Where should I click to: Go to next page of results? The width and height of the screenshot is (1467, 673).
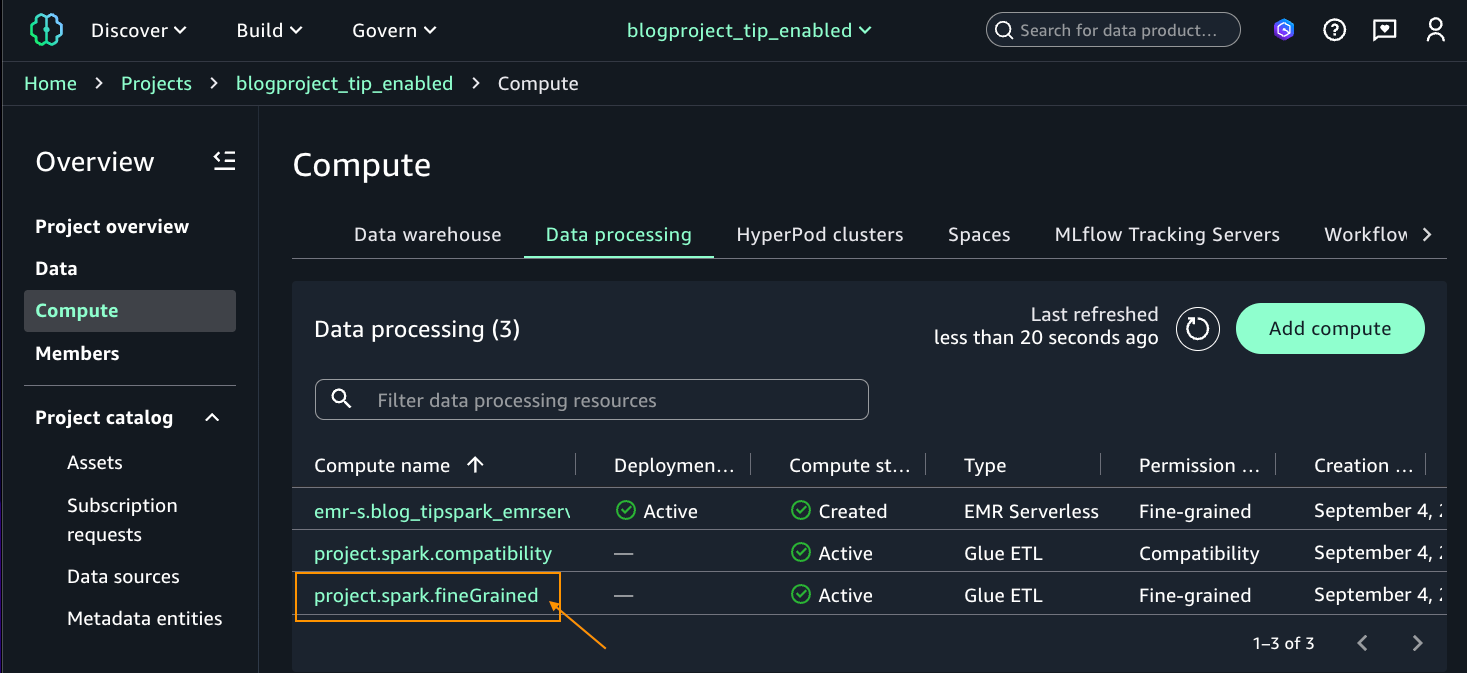point(1416,643)
